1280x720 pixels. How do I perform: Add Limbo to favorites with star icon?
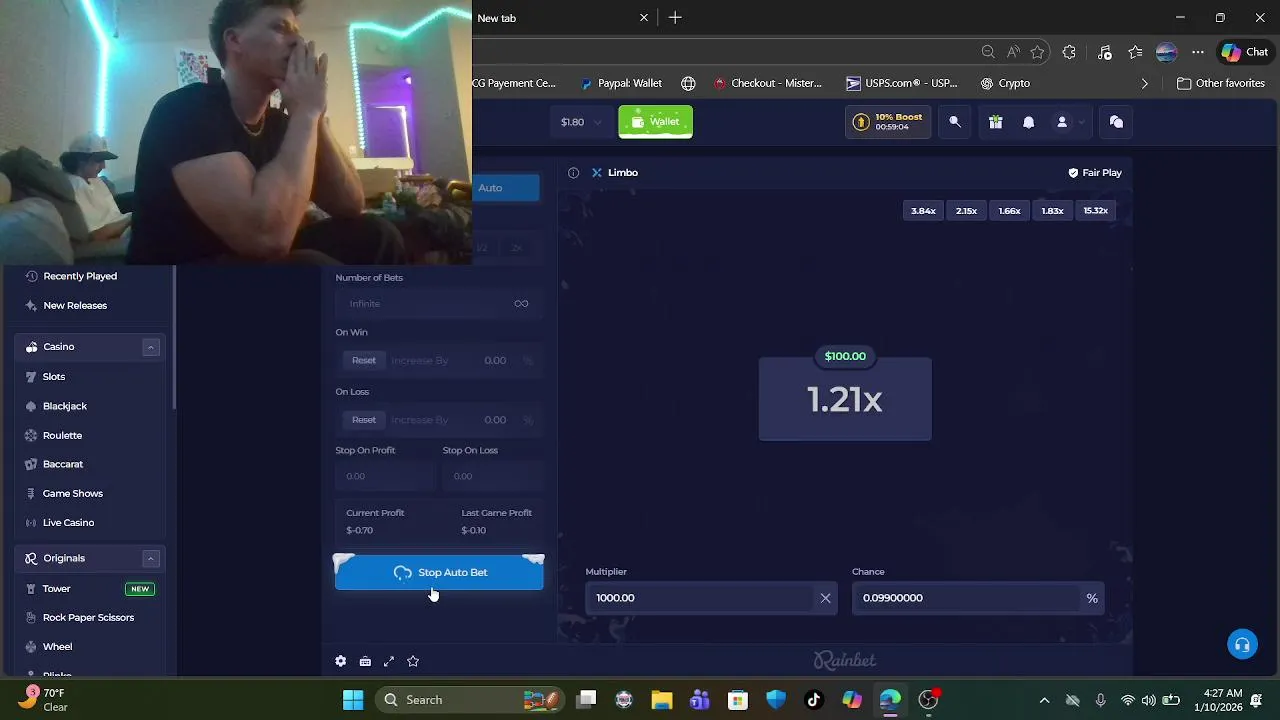click(413, 661)
